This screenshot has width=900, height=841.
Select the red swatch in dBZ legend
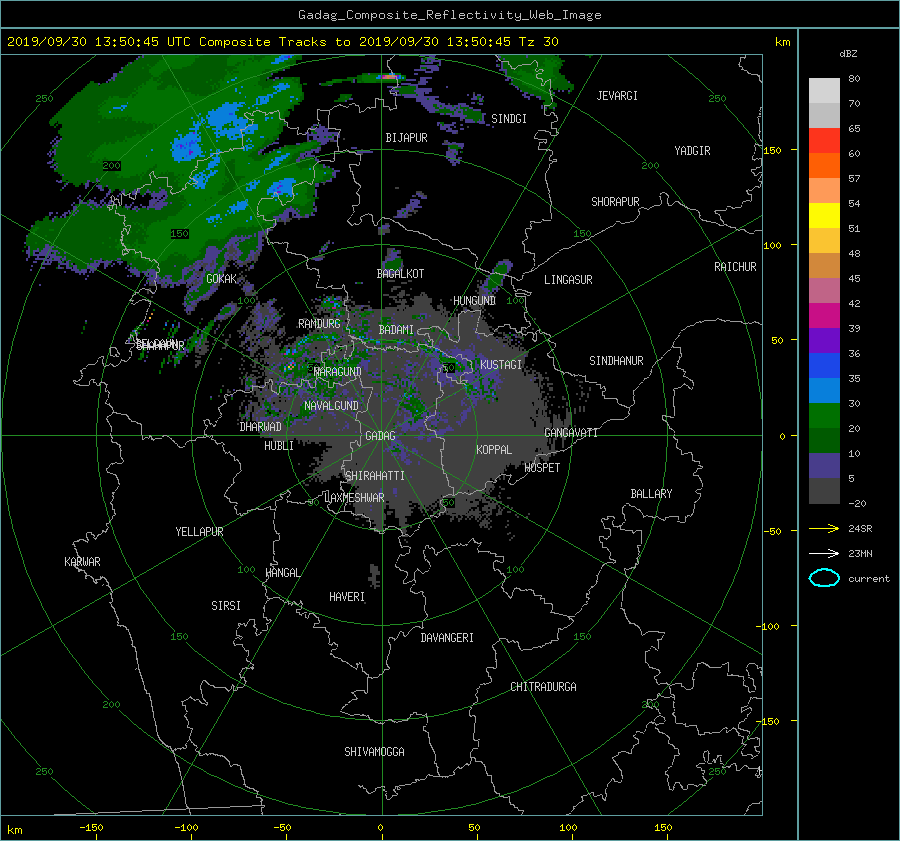(x=824, y=140)
